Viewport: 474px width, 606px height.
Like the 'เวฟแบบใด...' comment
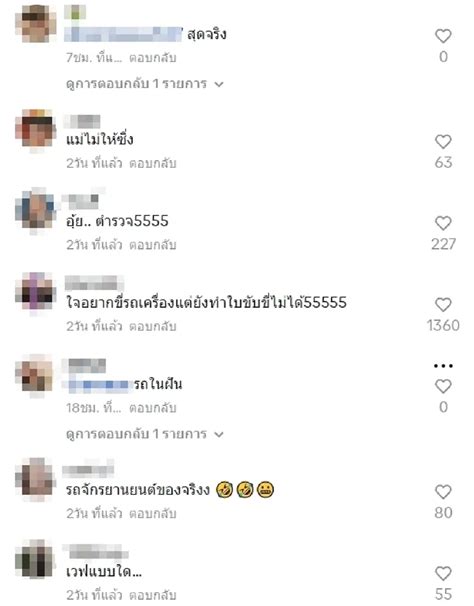click(x=443, y=573)
